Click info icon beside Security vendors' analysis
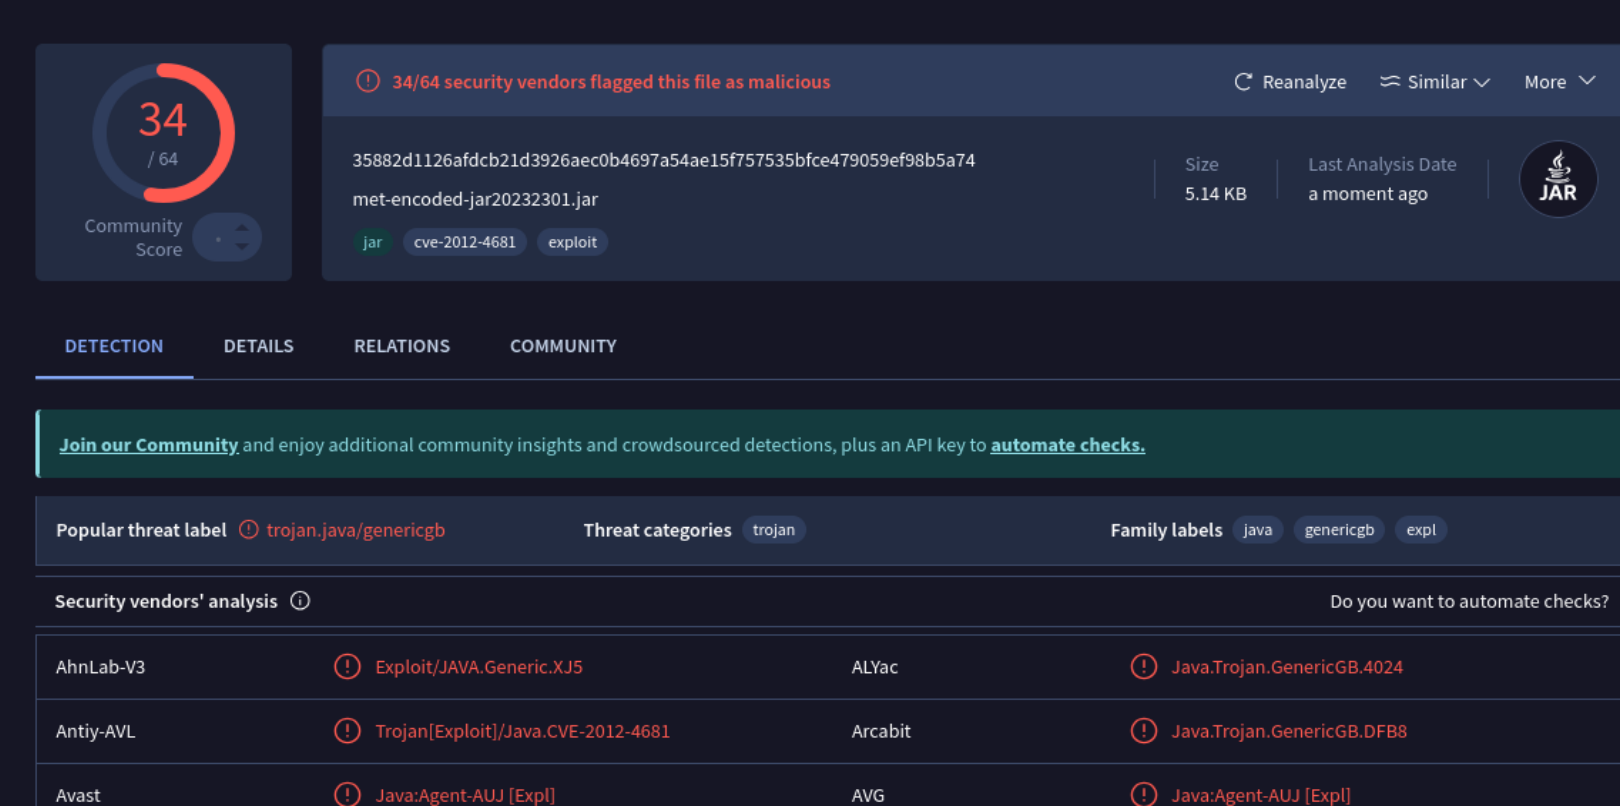 300,601
